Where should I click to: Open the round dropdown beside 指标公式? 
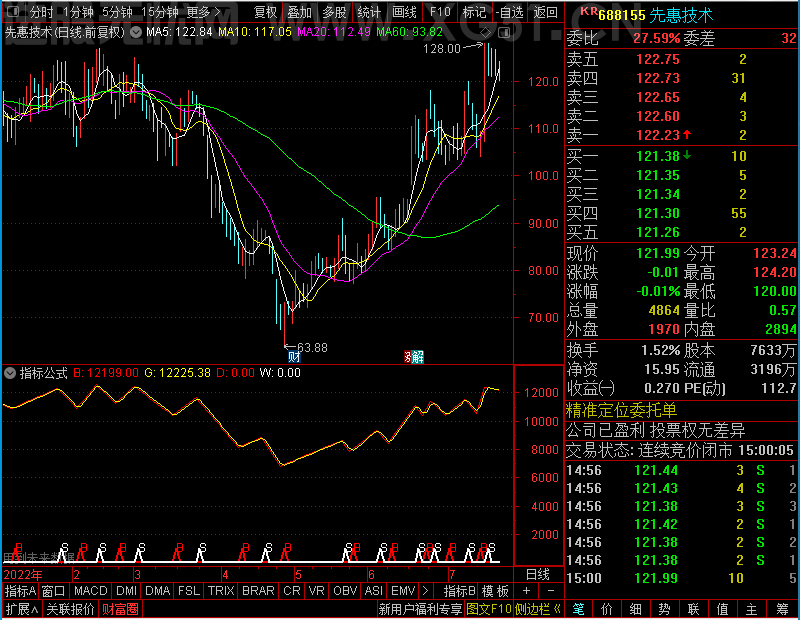point(10,373)
